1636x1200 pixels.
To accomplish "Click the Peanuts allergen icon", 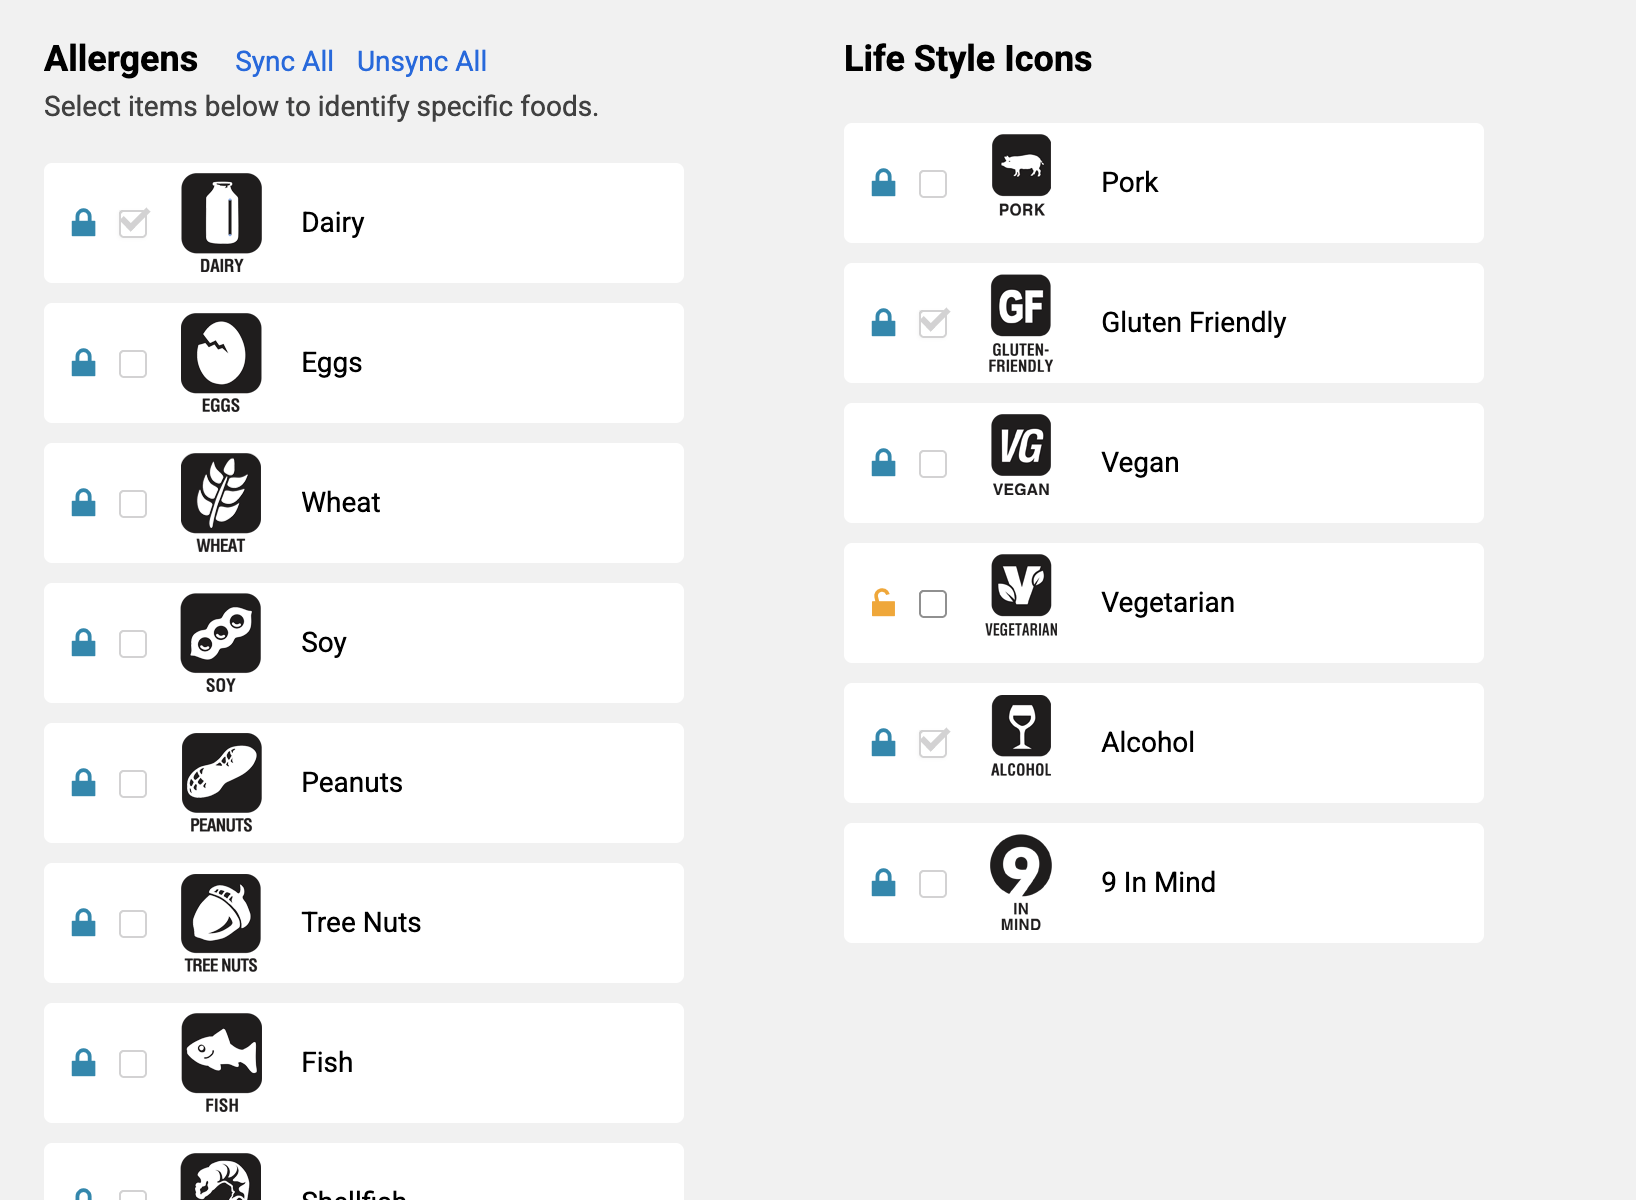I will (221, 774).
